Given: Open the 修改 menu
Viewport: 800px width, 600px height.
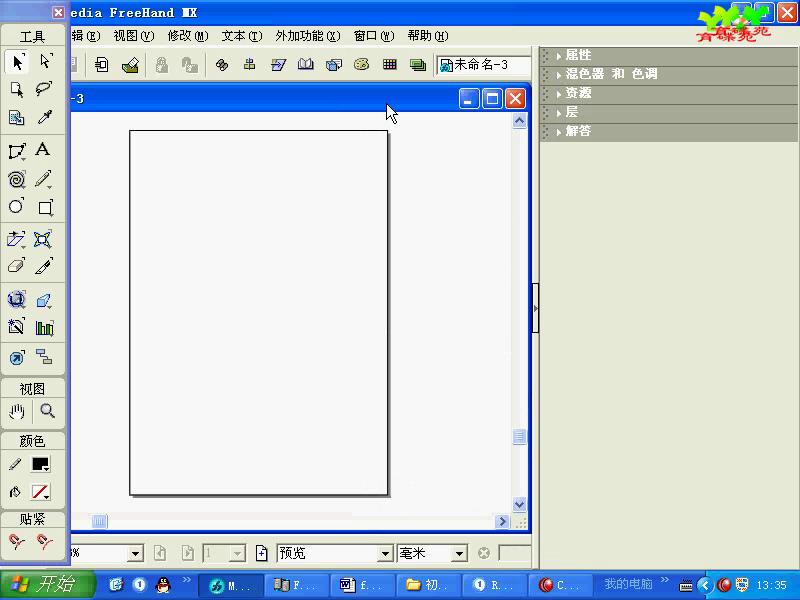Looking at the screenshot, I should 188,36.
